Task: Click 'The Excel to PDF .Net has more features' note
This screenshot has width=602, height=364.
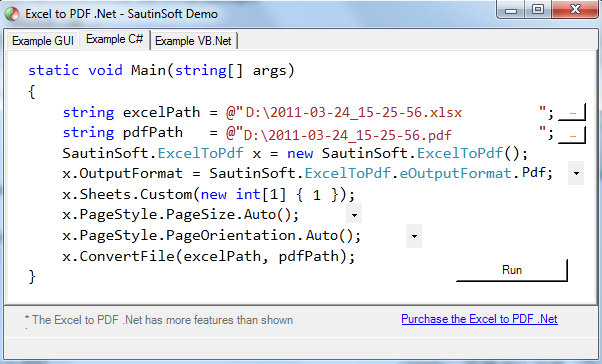Action: (159, 320)
